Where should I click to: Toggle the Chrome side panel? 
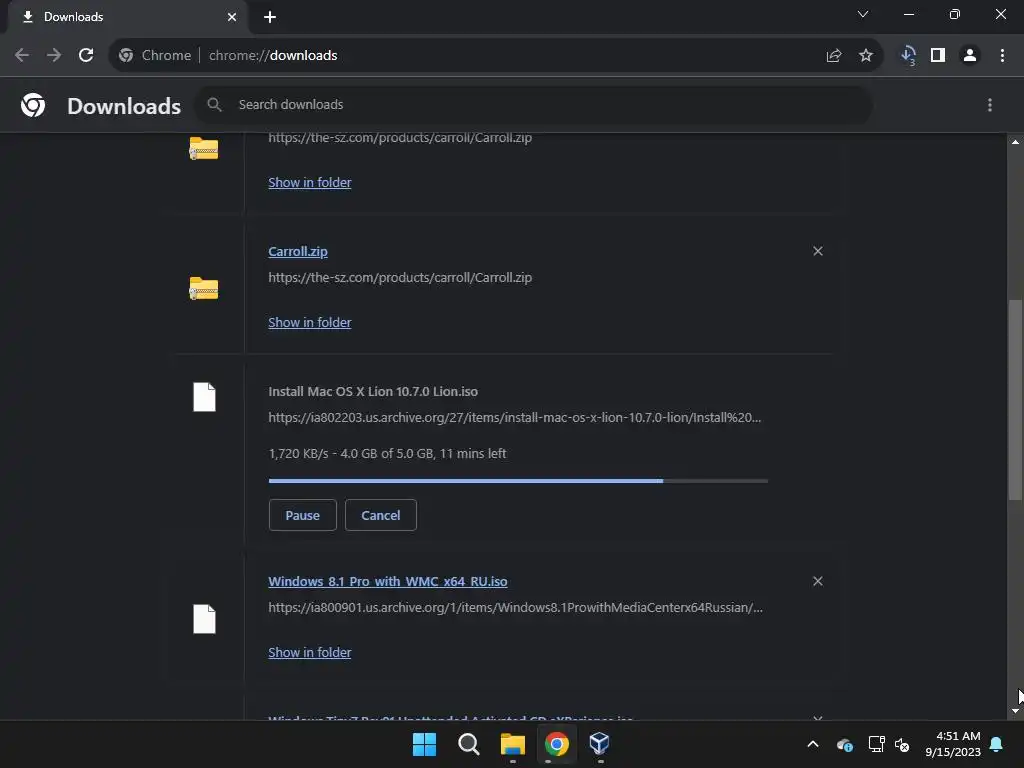(x=938, y=56)
